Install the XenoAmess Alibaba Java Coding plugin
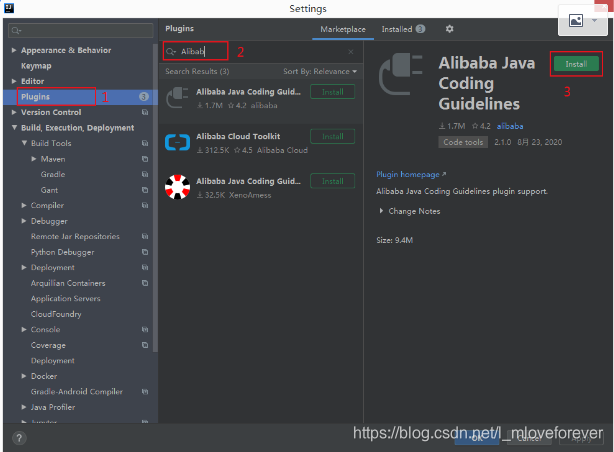 point(332,181)
